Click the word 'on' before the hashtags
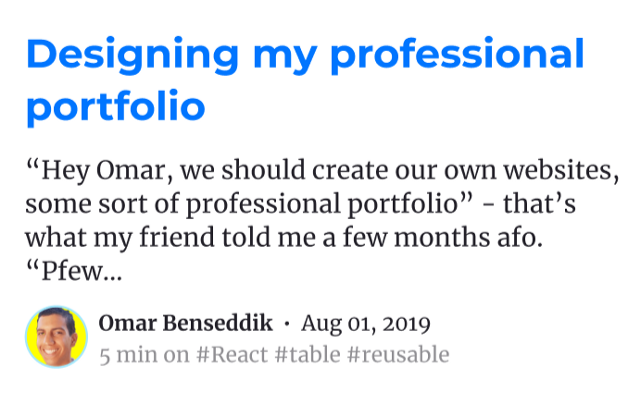 point(177,355)
